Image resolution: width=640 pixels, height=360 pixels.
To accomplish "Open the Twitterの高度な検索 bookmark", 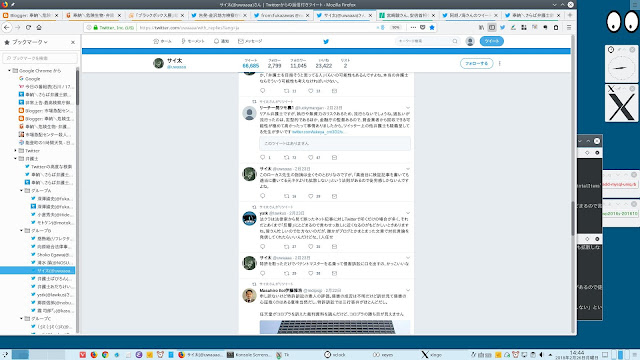I will click(x=48, y=167).
